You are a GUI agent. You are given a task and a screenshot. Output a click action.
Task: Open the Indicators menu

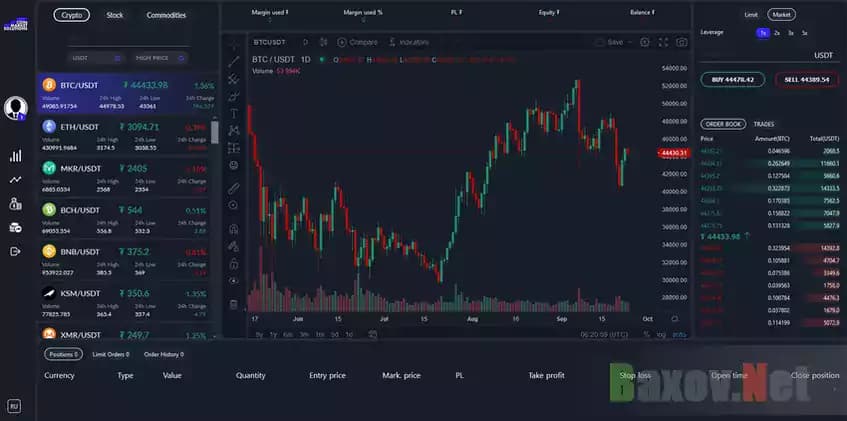click(x=408, y=42)
